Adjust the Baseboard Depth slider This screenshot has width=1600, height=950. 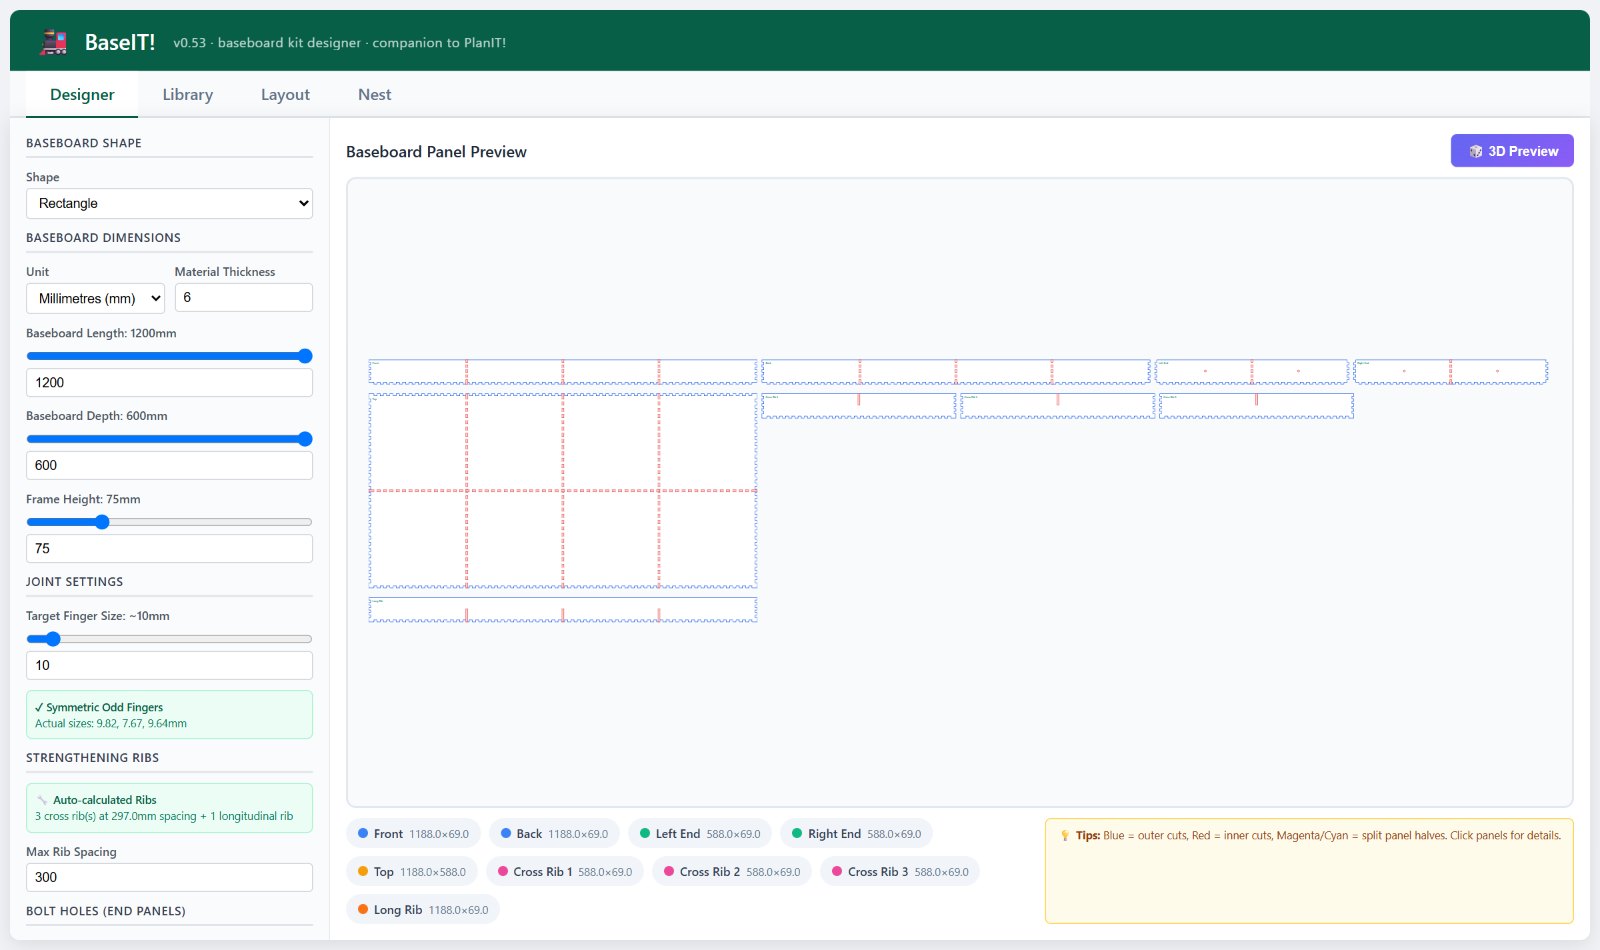(x=169, y=439)
